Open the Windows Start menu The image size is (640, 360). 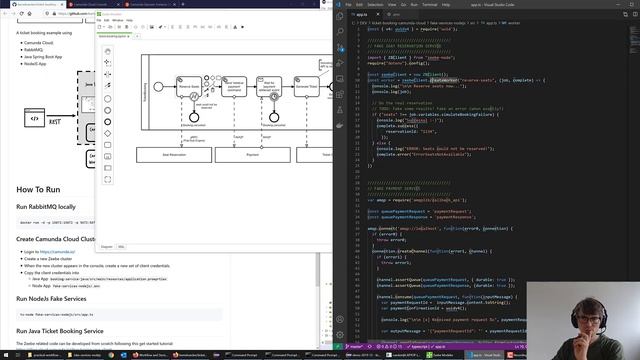point(6,355)
